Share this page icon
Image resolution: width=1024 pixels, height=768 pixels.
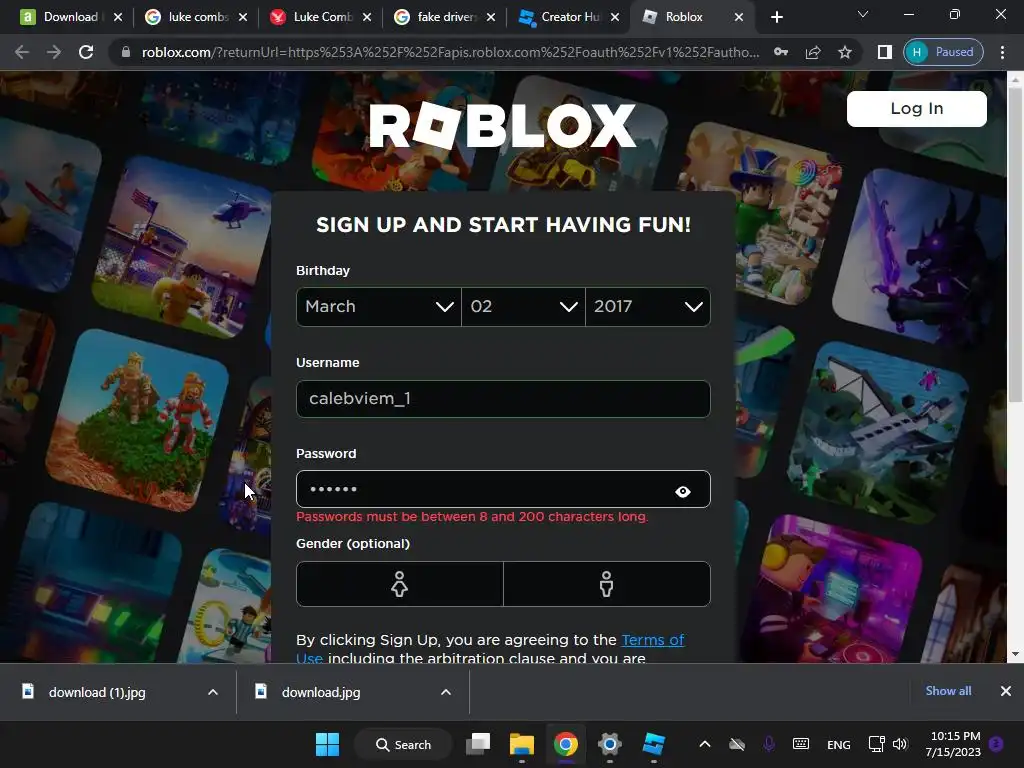813,52
